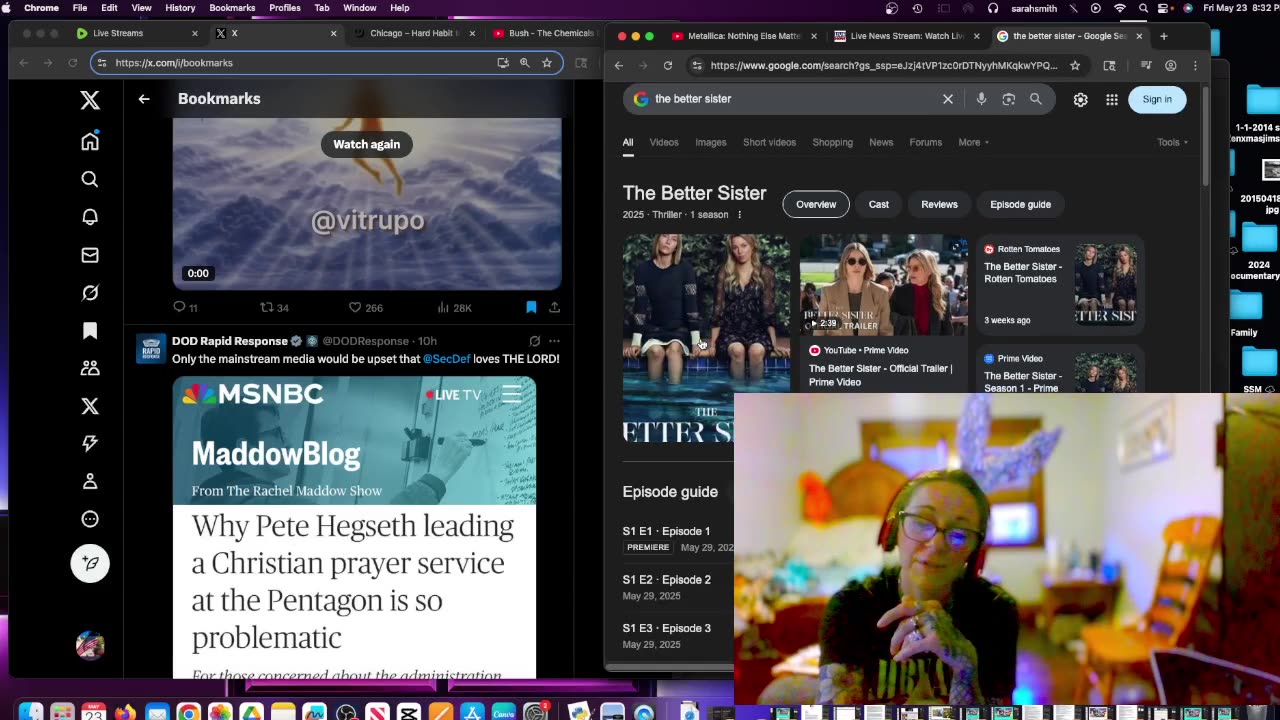Expand the Tools dropdown
This screenshot has width=1280, height=720.
(1172, 142)
